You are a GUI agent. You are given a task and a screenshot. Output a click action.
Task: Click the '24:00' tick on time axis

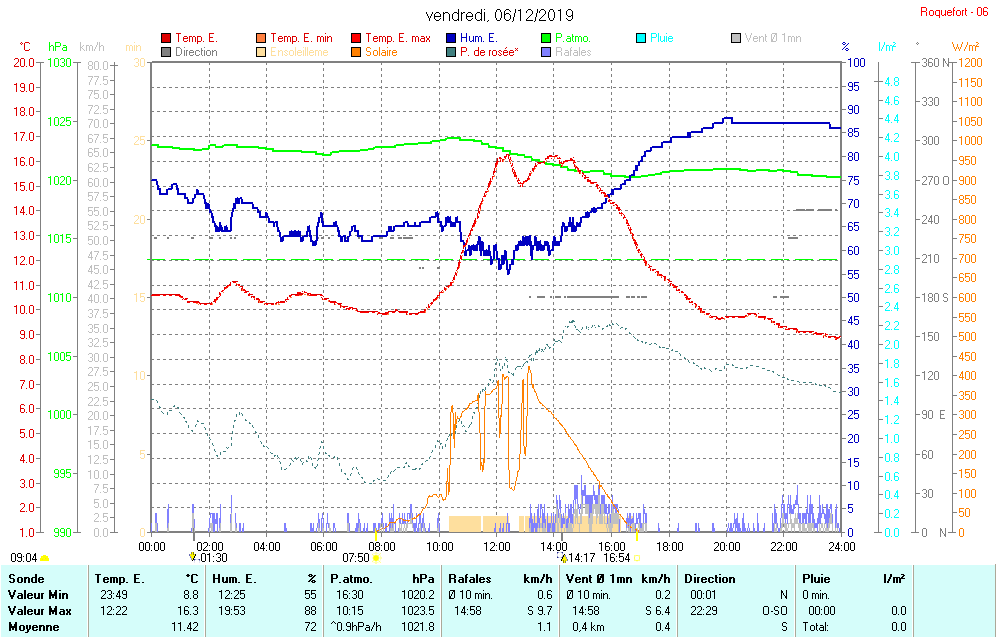tap(842, 546)
